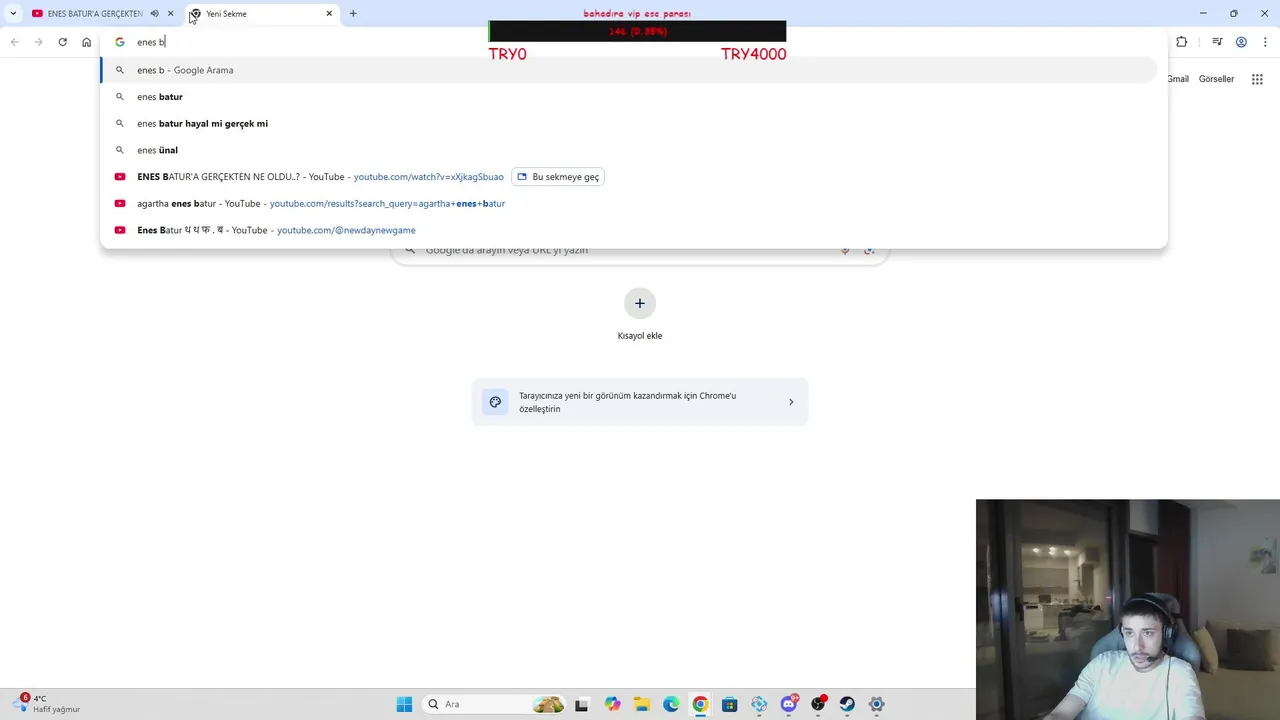Open the media controls music icon
This screenshot has width=1280, height=720.
click(1217, 42)
